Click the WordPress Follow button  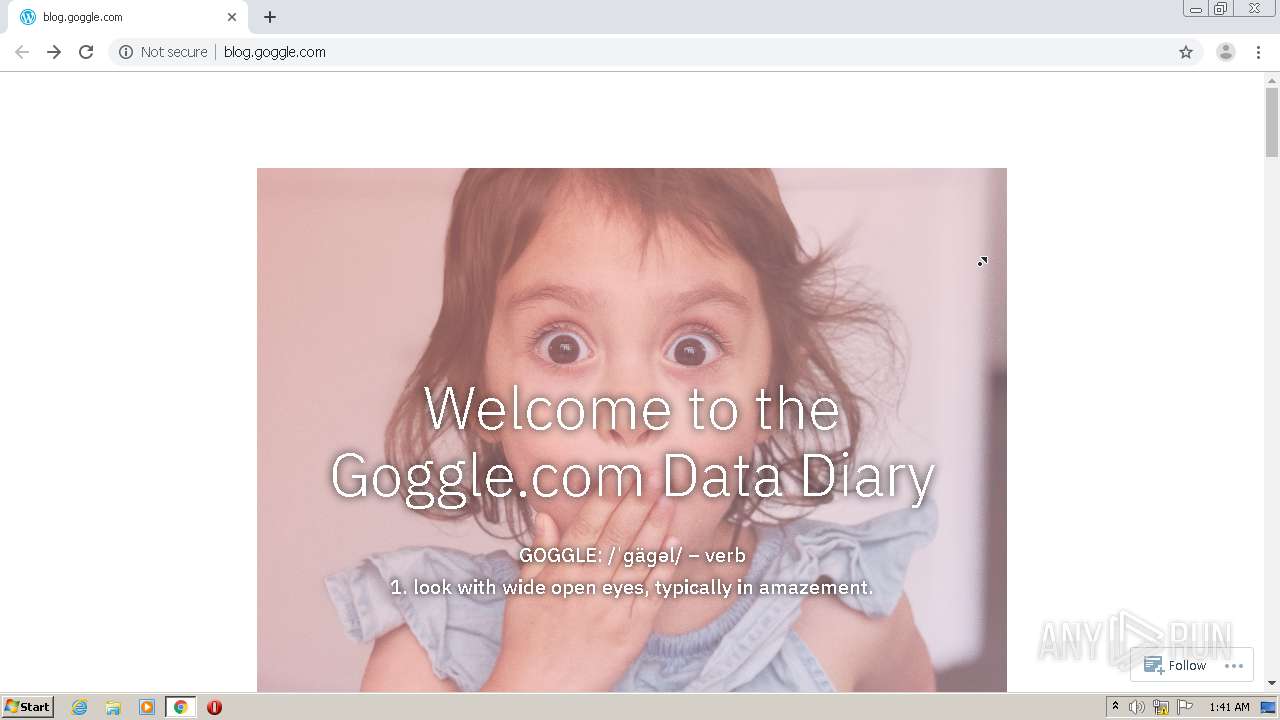[x=1175, y=665]
